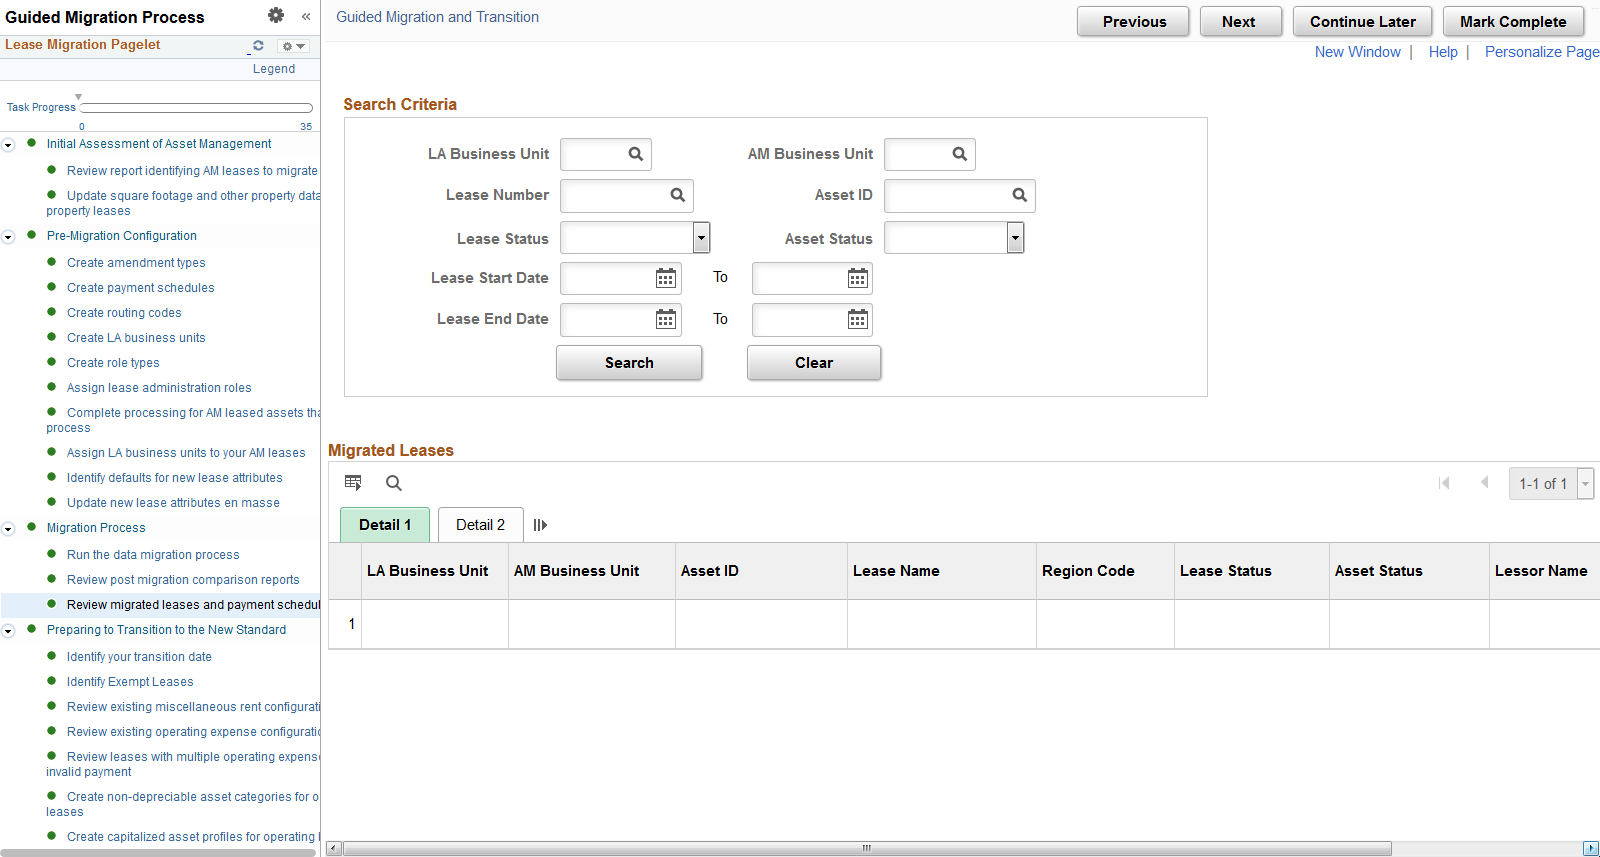Open Create LA business units task
1600x857 pixels.
tap(136, 338)
